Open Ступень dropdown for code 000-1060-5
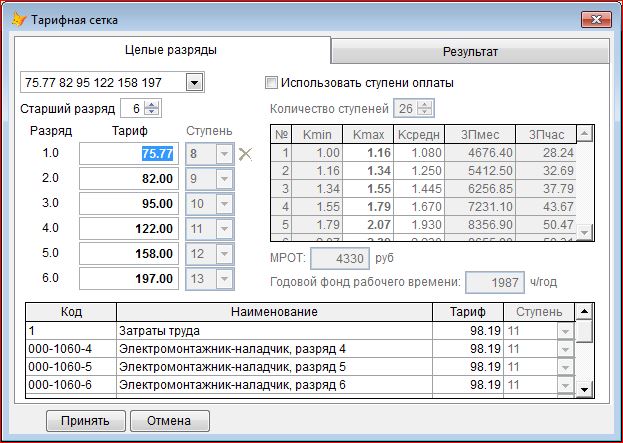Image resolution: width=623 pixels, height=443 pixels. pyautogui.click(x=565, y=367)
